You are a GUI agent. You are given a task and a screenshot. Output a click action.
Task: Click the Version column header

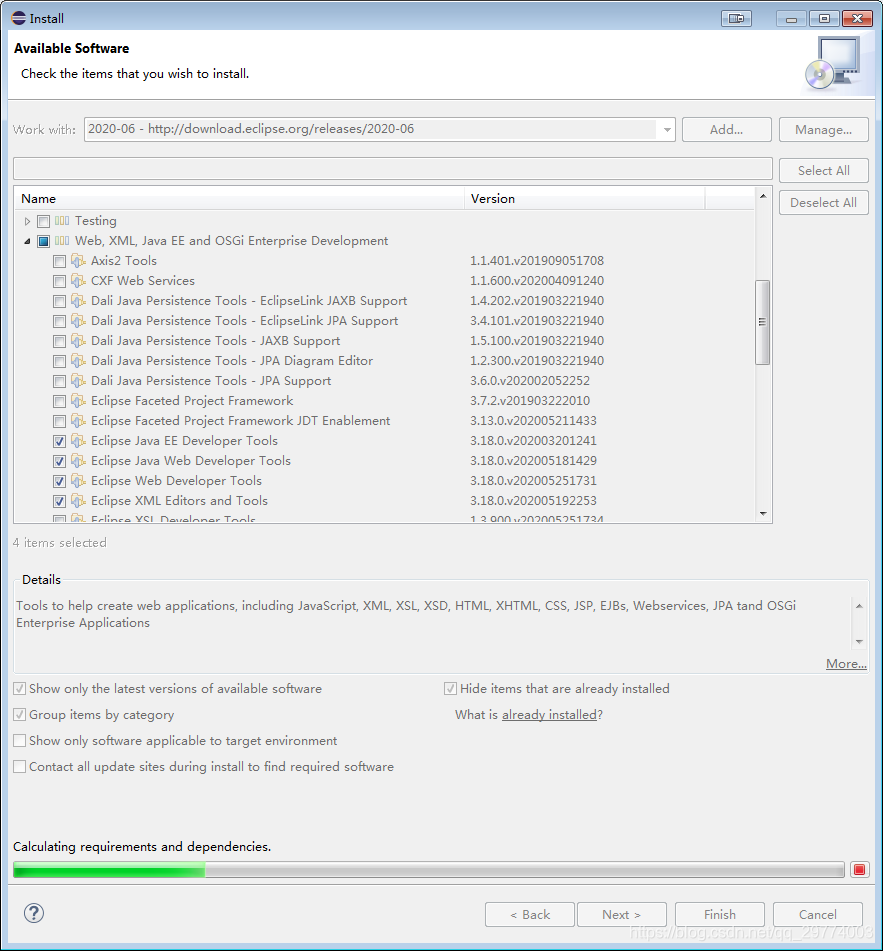coord(585,198)
